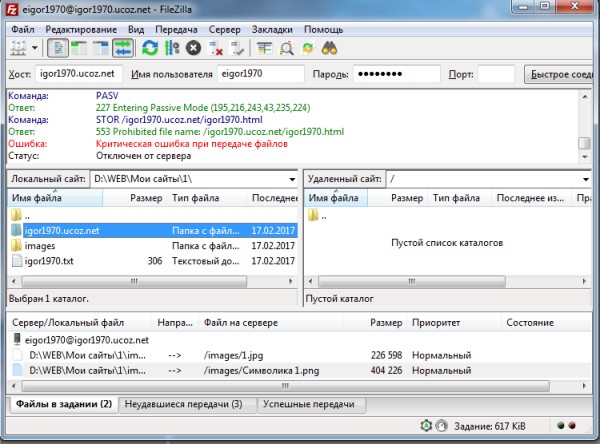
Task: Sort remote files by Тип файла column
Action: pyautogui.click(x=460, y=198)
